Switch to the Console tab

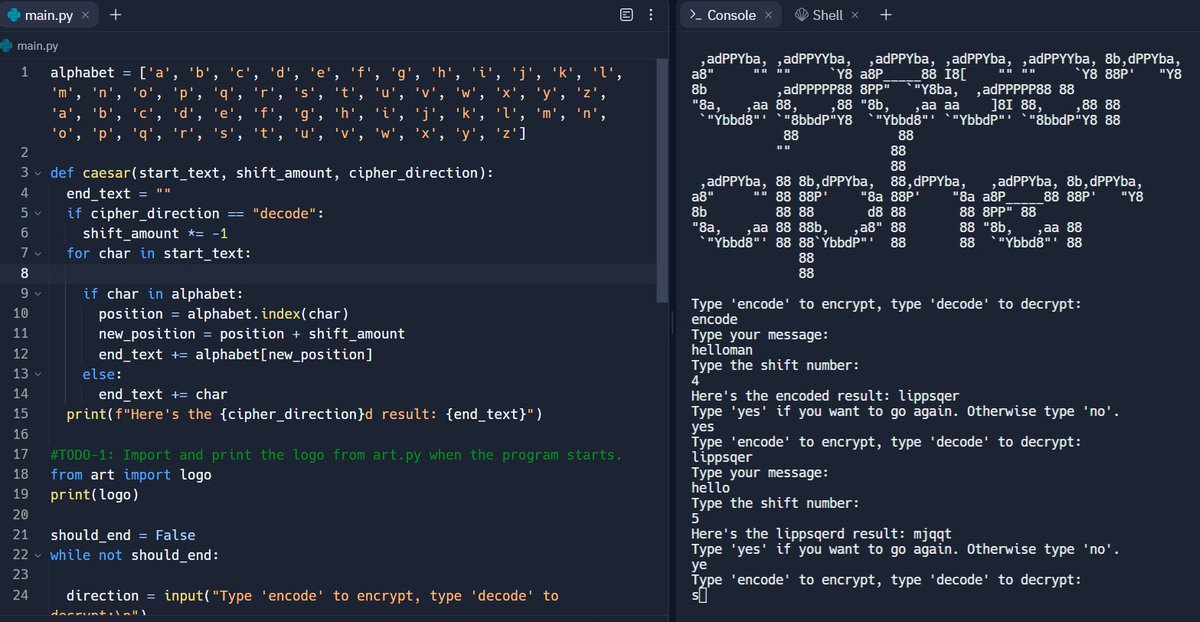[732, 15]
